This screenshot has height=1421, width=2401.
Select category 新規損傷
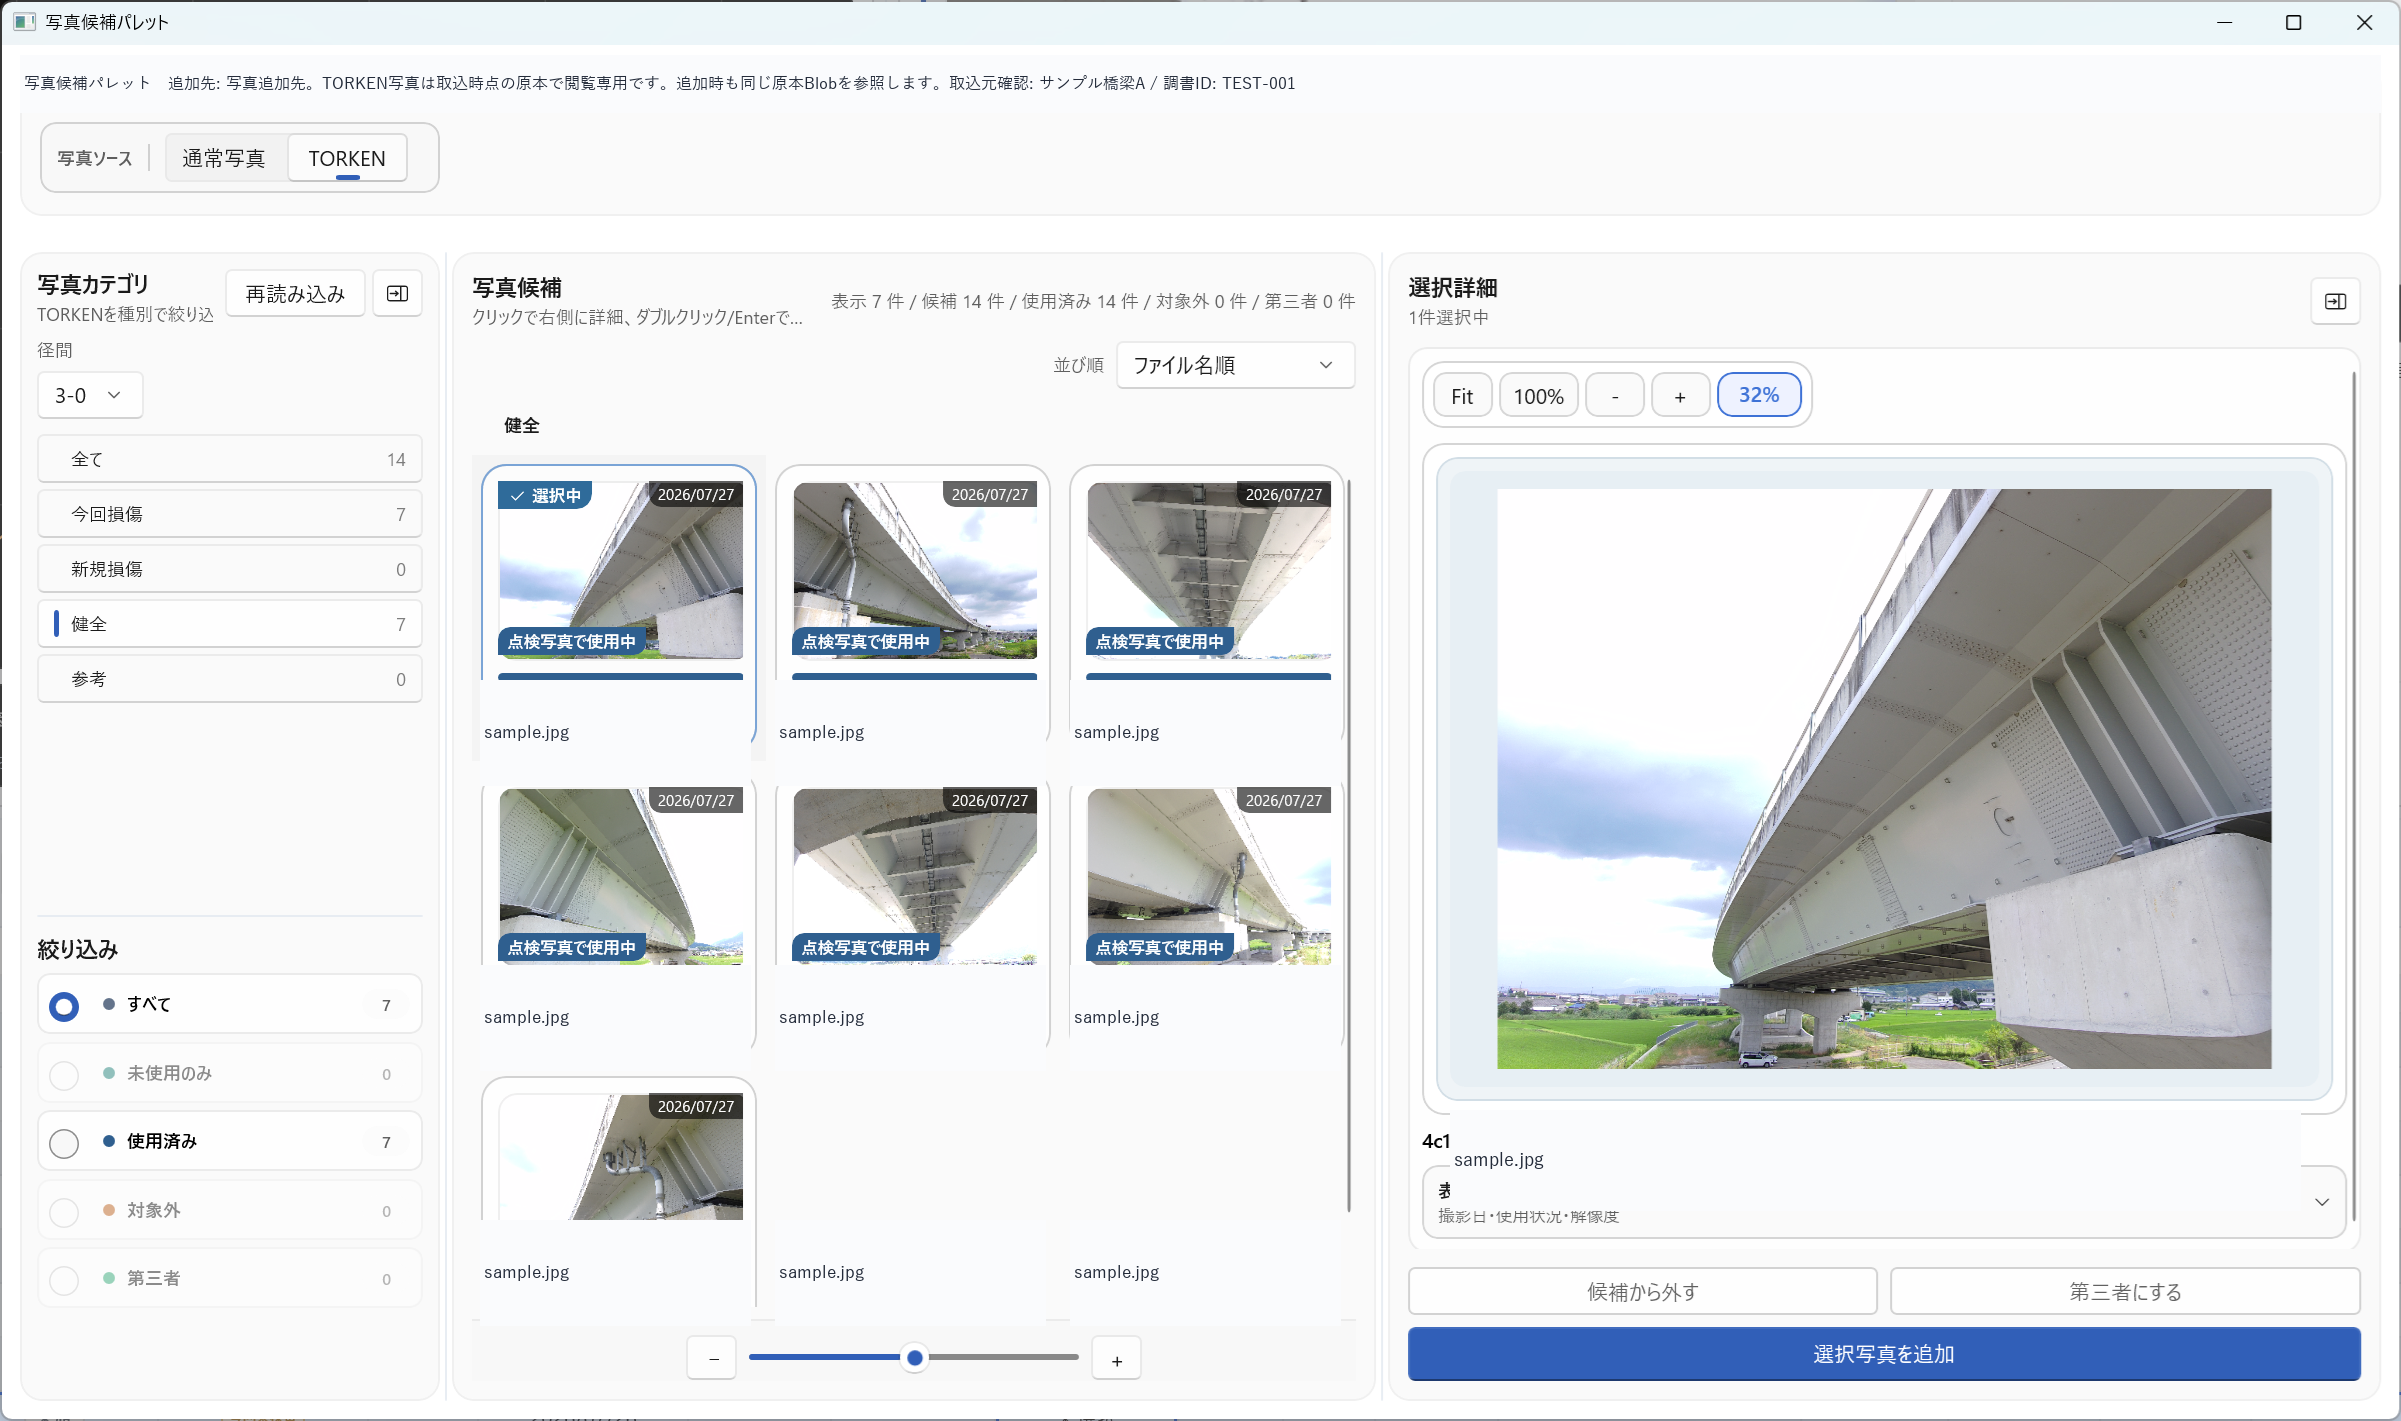point(230,569)
